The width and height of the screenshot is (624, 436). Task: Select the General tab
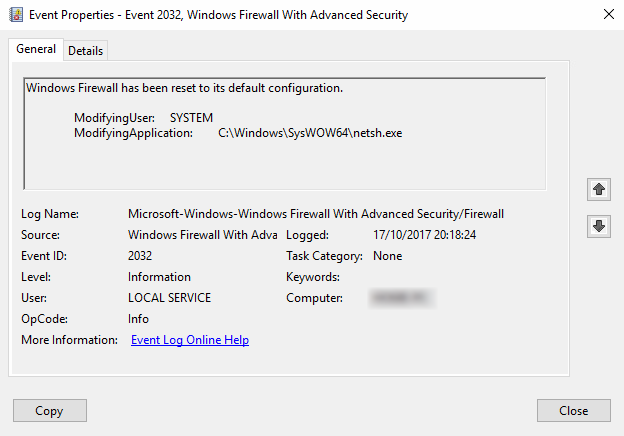pos(36,49)
